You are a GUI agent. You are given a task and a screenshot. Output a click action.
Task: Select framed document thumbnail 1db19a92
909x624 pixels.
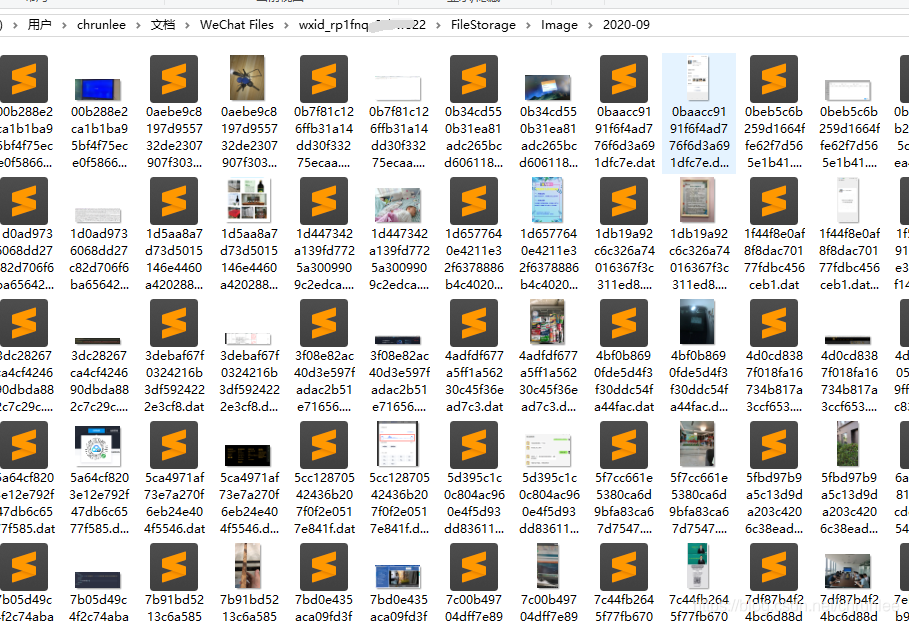697,200
